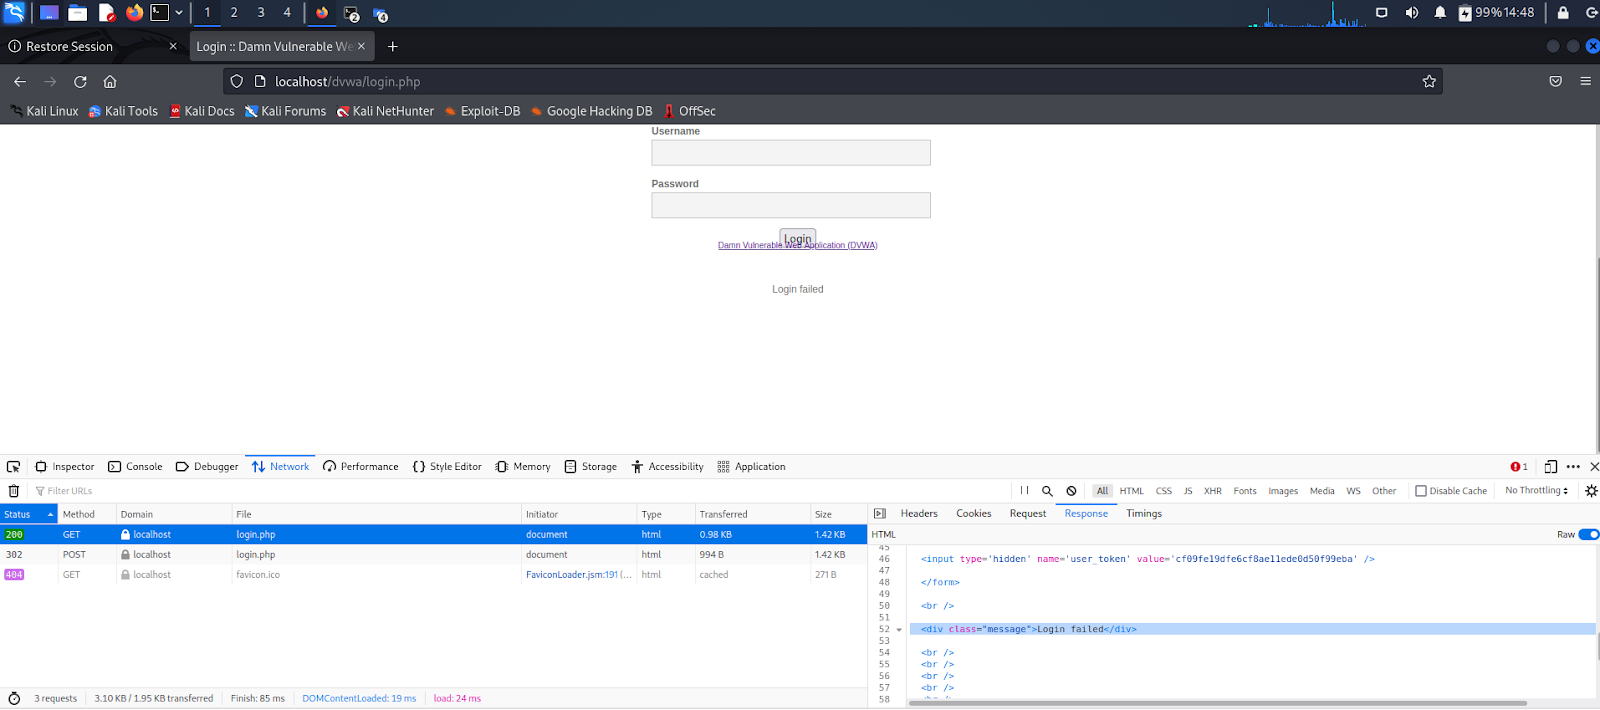Filter requests by WS type
1600x710 pixels.
point(1353,491)
